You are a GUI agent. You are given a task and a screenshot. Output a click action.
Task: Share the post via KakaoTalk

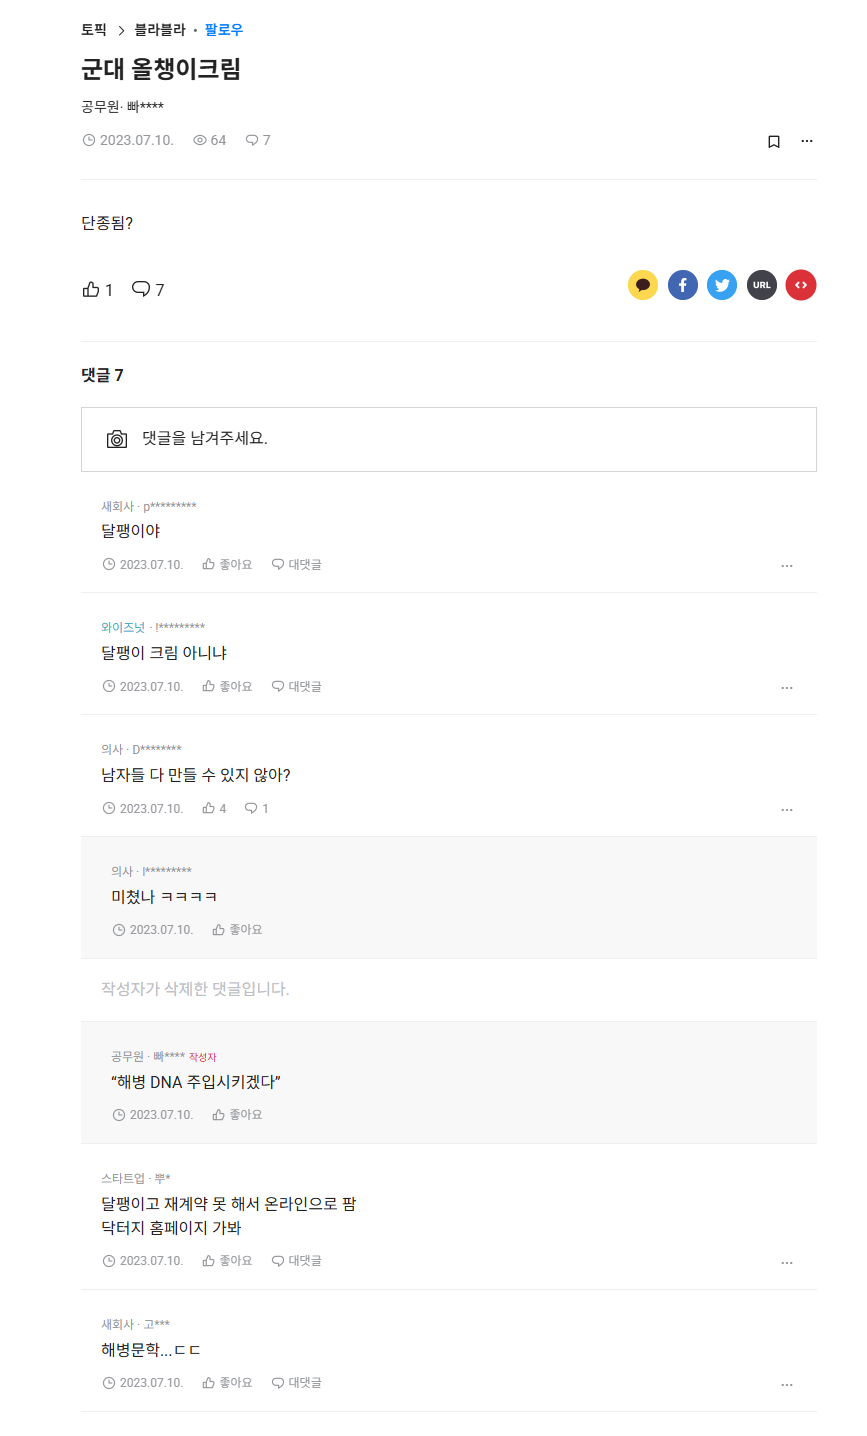point(643,285)
